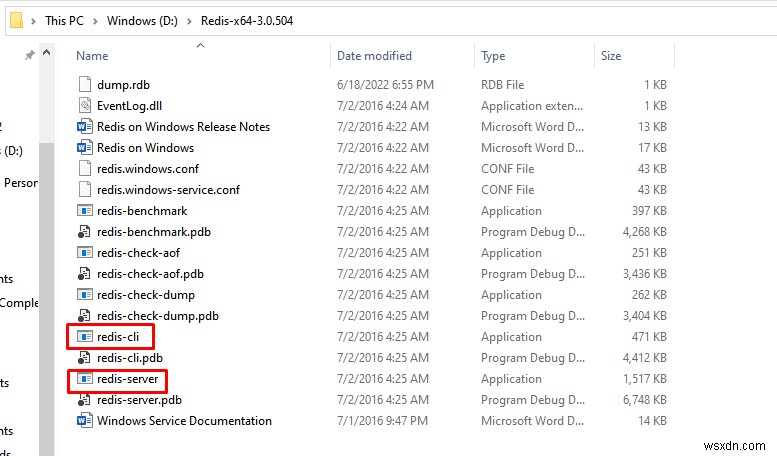Sort files by the Size column header
This screenshot has width=777, height=456.
pyautogui.click(x=611, y=56)
